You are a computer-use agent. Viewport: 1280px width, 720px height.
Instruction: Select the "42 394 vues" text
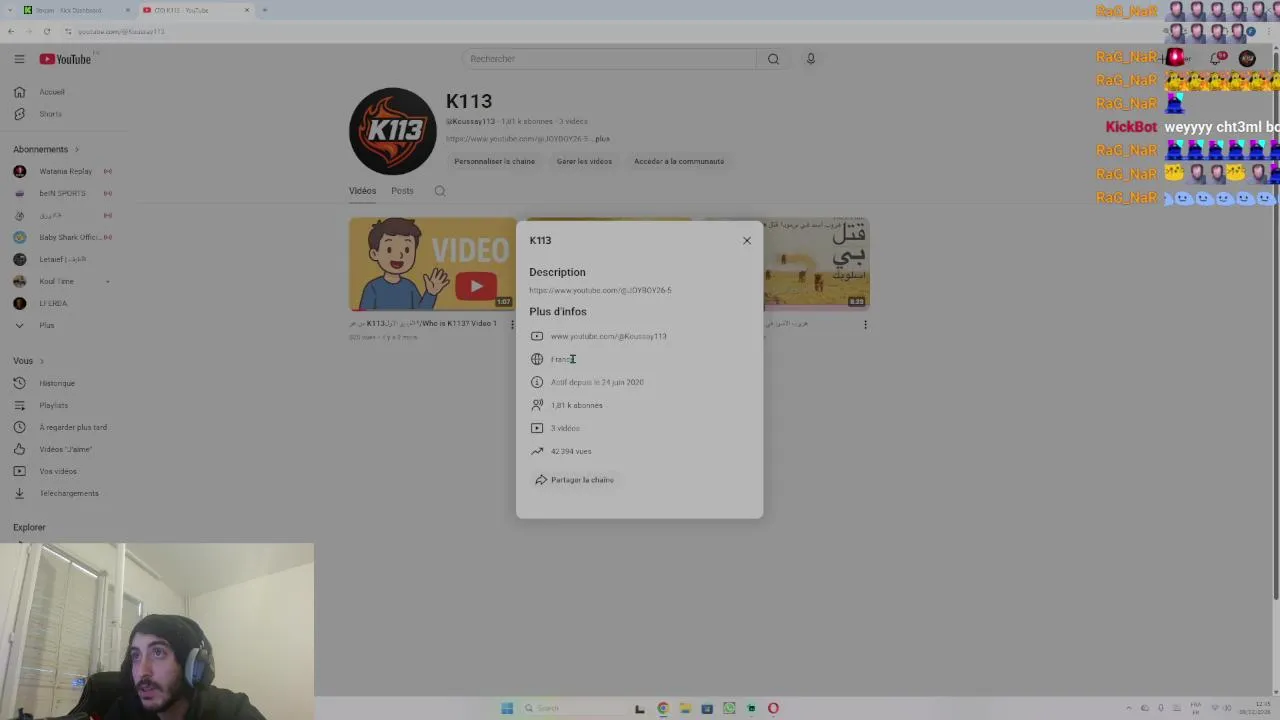[x=571, y=451]
